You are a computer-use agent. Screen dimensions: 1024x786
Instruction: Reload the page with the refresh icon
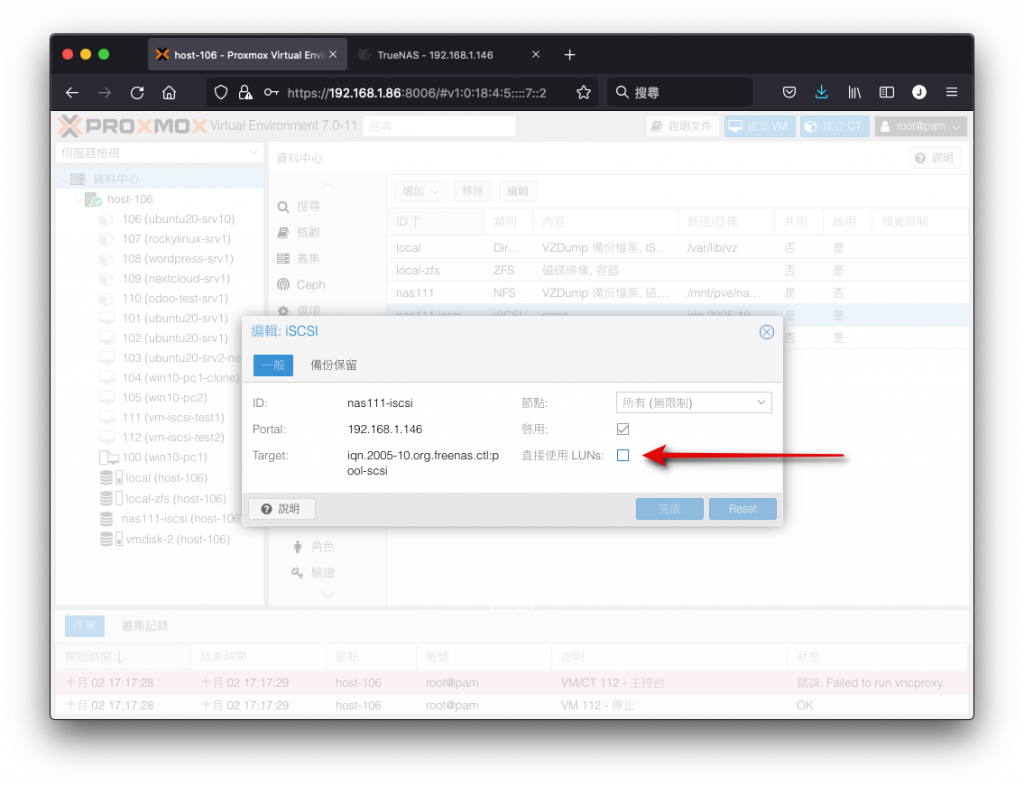coord(137,93)
